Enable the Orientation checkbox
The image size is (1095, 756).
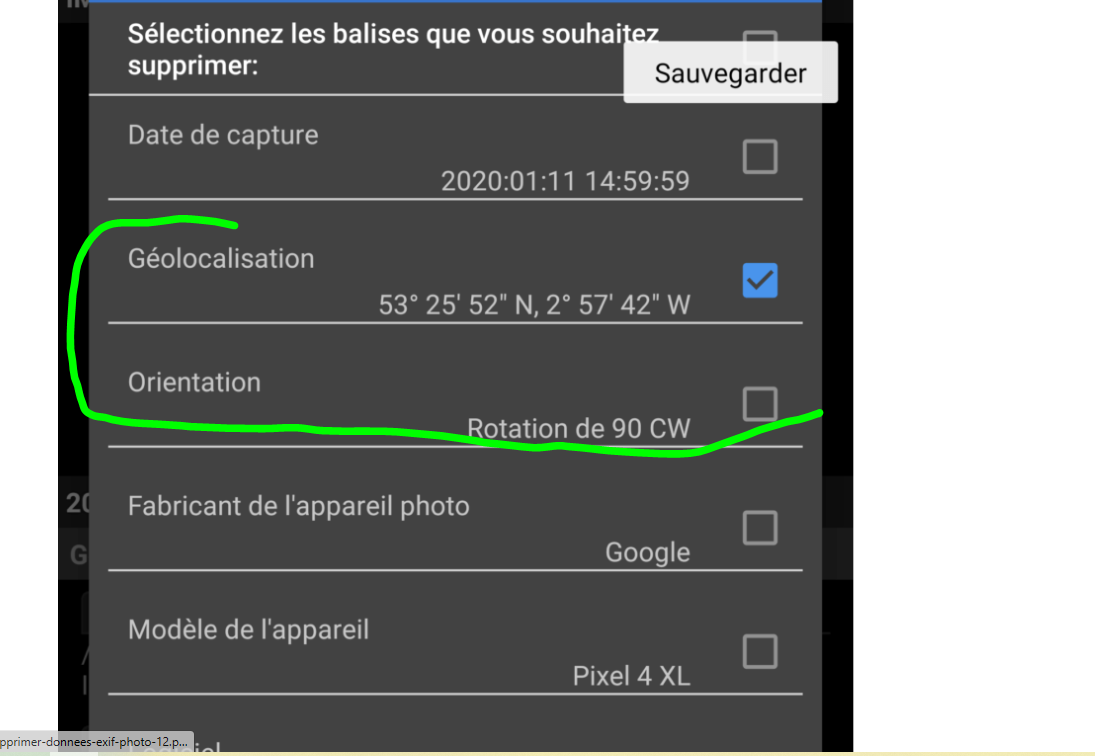coord(760,404)
